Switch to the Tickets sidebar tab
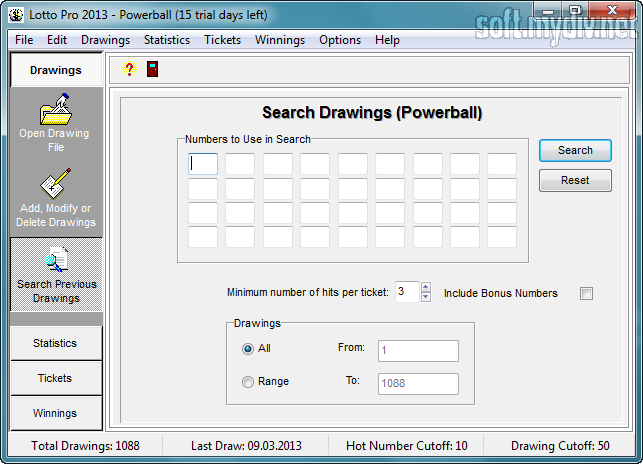 pyautogui.click(x=56, y=378)
